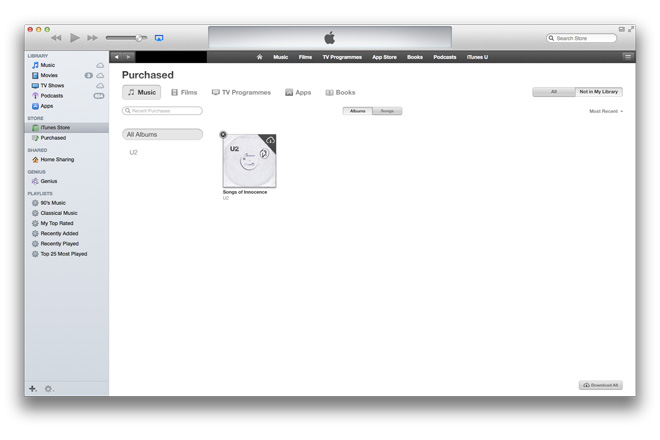Switch to the mini player icon
This screenshot has height=440, width=660.
pyautogui.click(x=621, y=29)
